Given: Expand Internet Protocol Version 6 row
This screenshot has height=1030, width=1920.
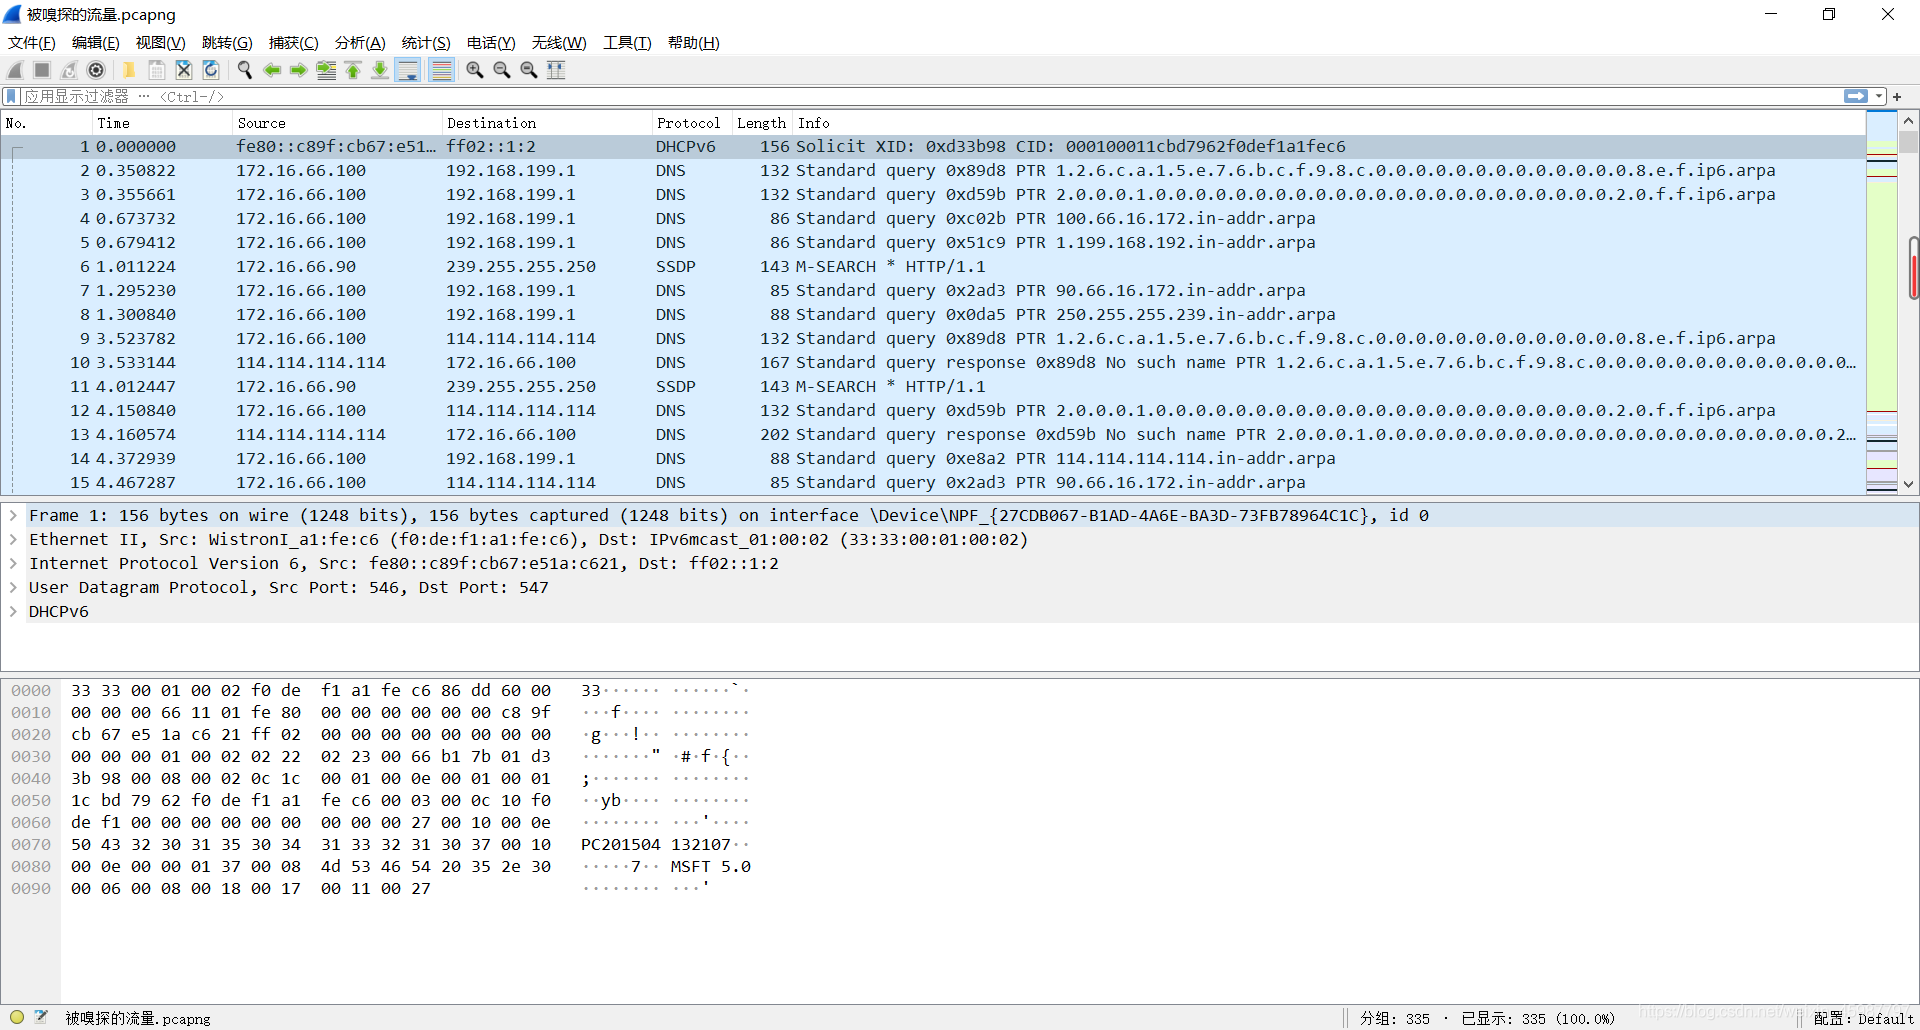Looking at the screenshot, I should 13,564.
